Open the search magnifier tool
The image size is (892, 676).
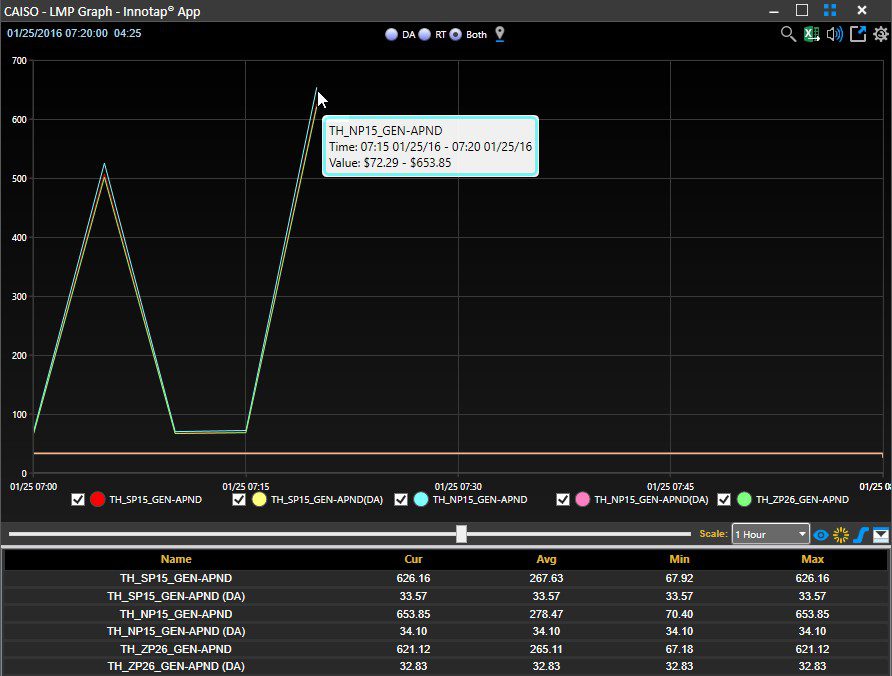click(788, 34)
